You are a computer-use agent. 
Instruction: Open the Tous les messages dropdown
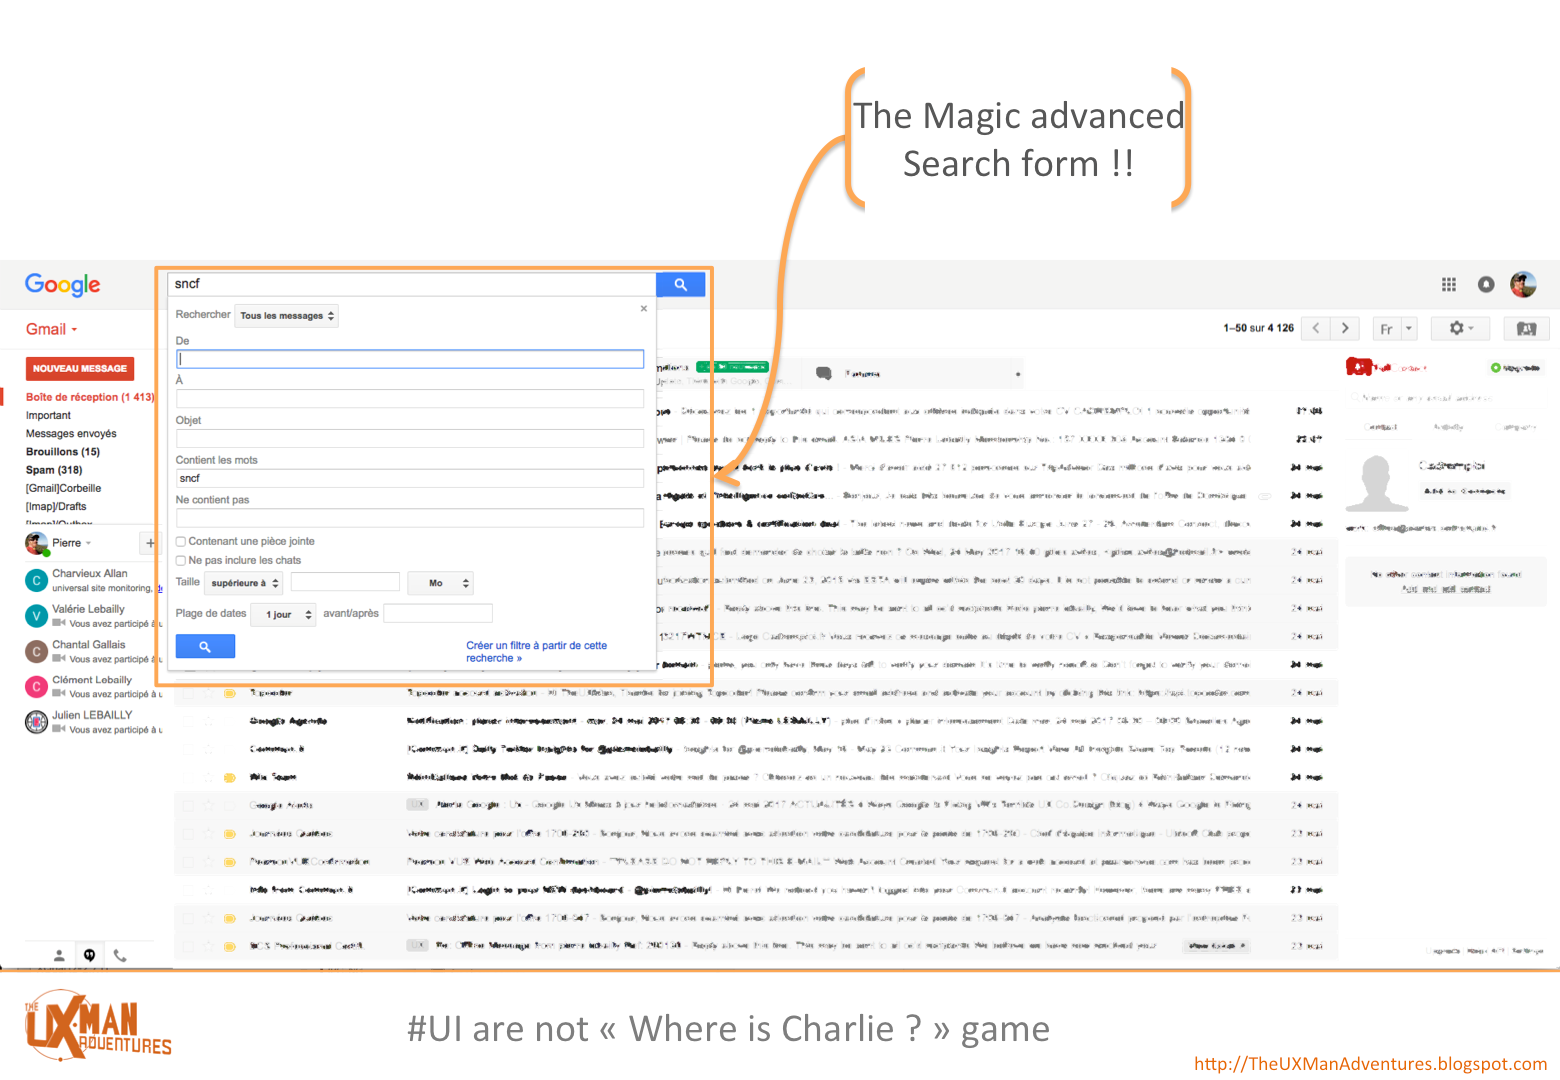[287, 316]
